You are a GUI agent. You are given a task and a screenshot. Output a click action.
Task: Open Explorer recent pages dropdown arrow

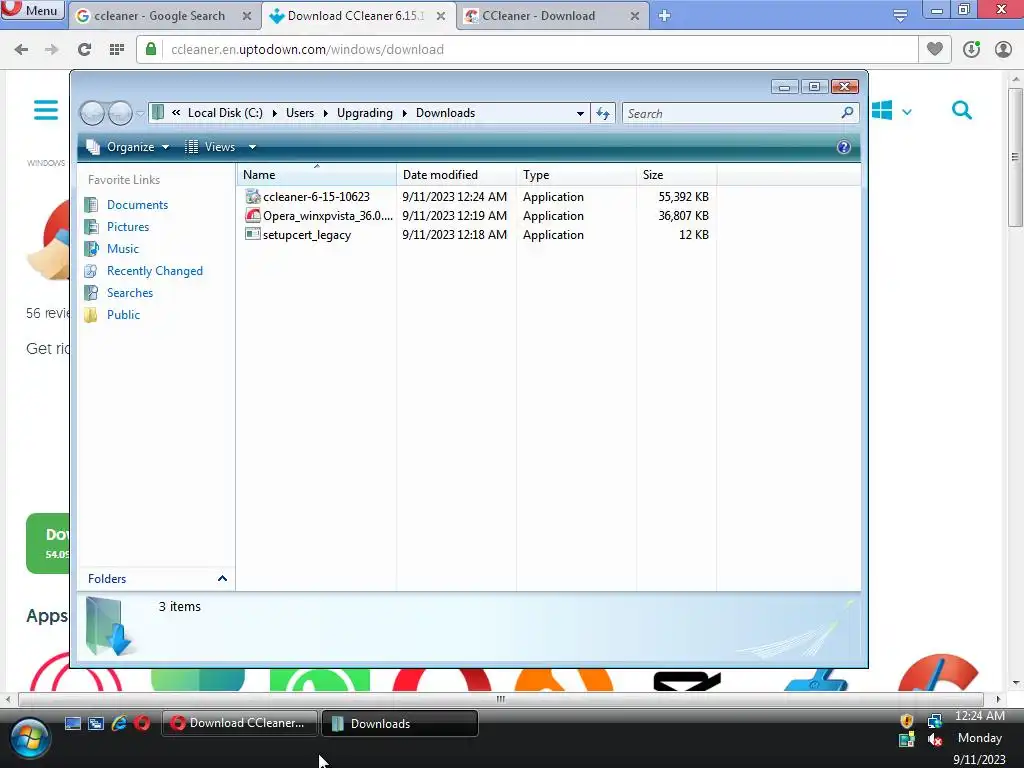pyautogui.click(x=139, y=114)
